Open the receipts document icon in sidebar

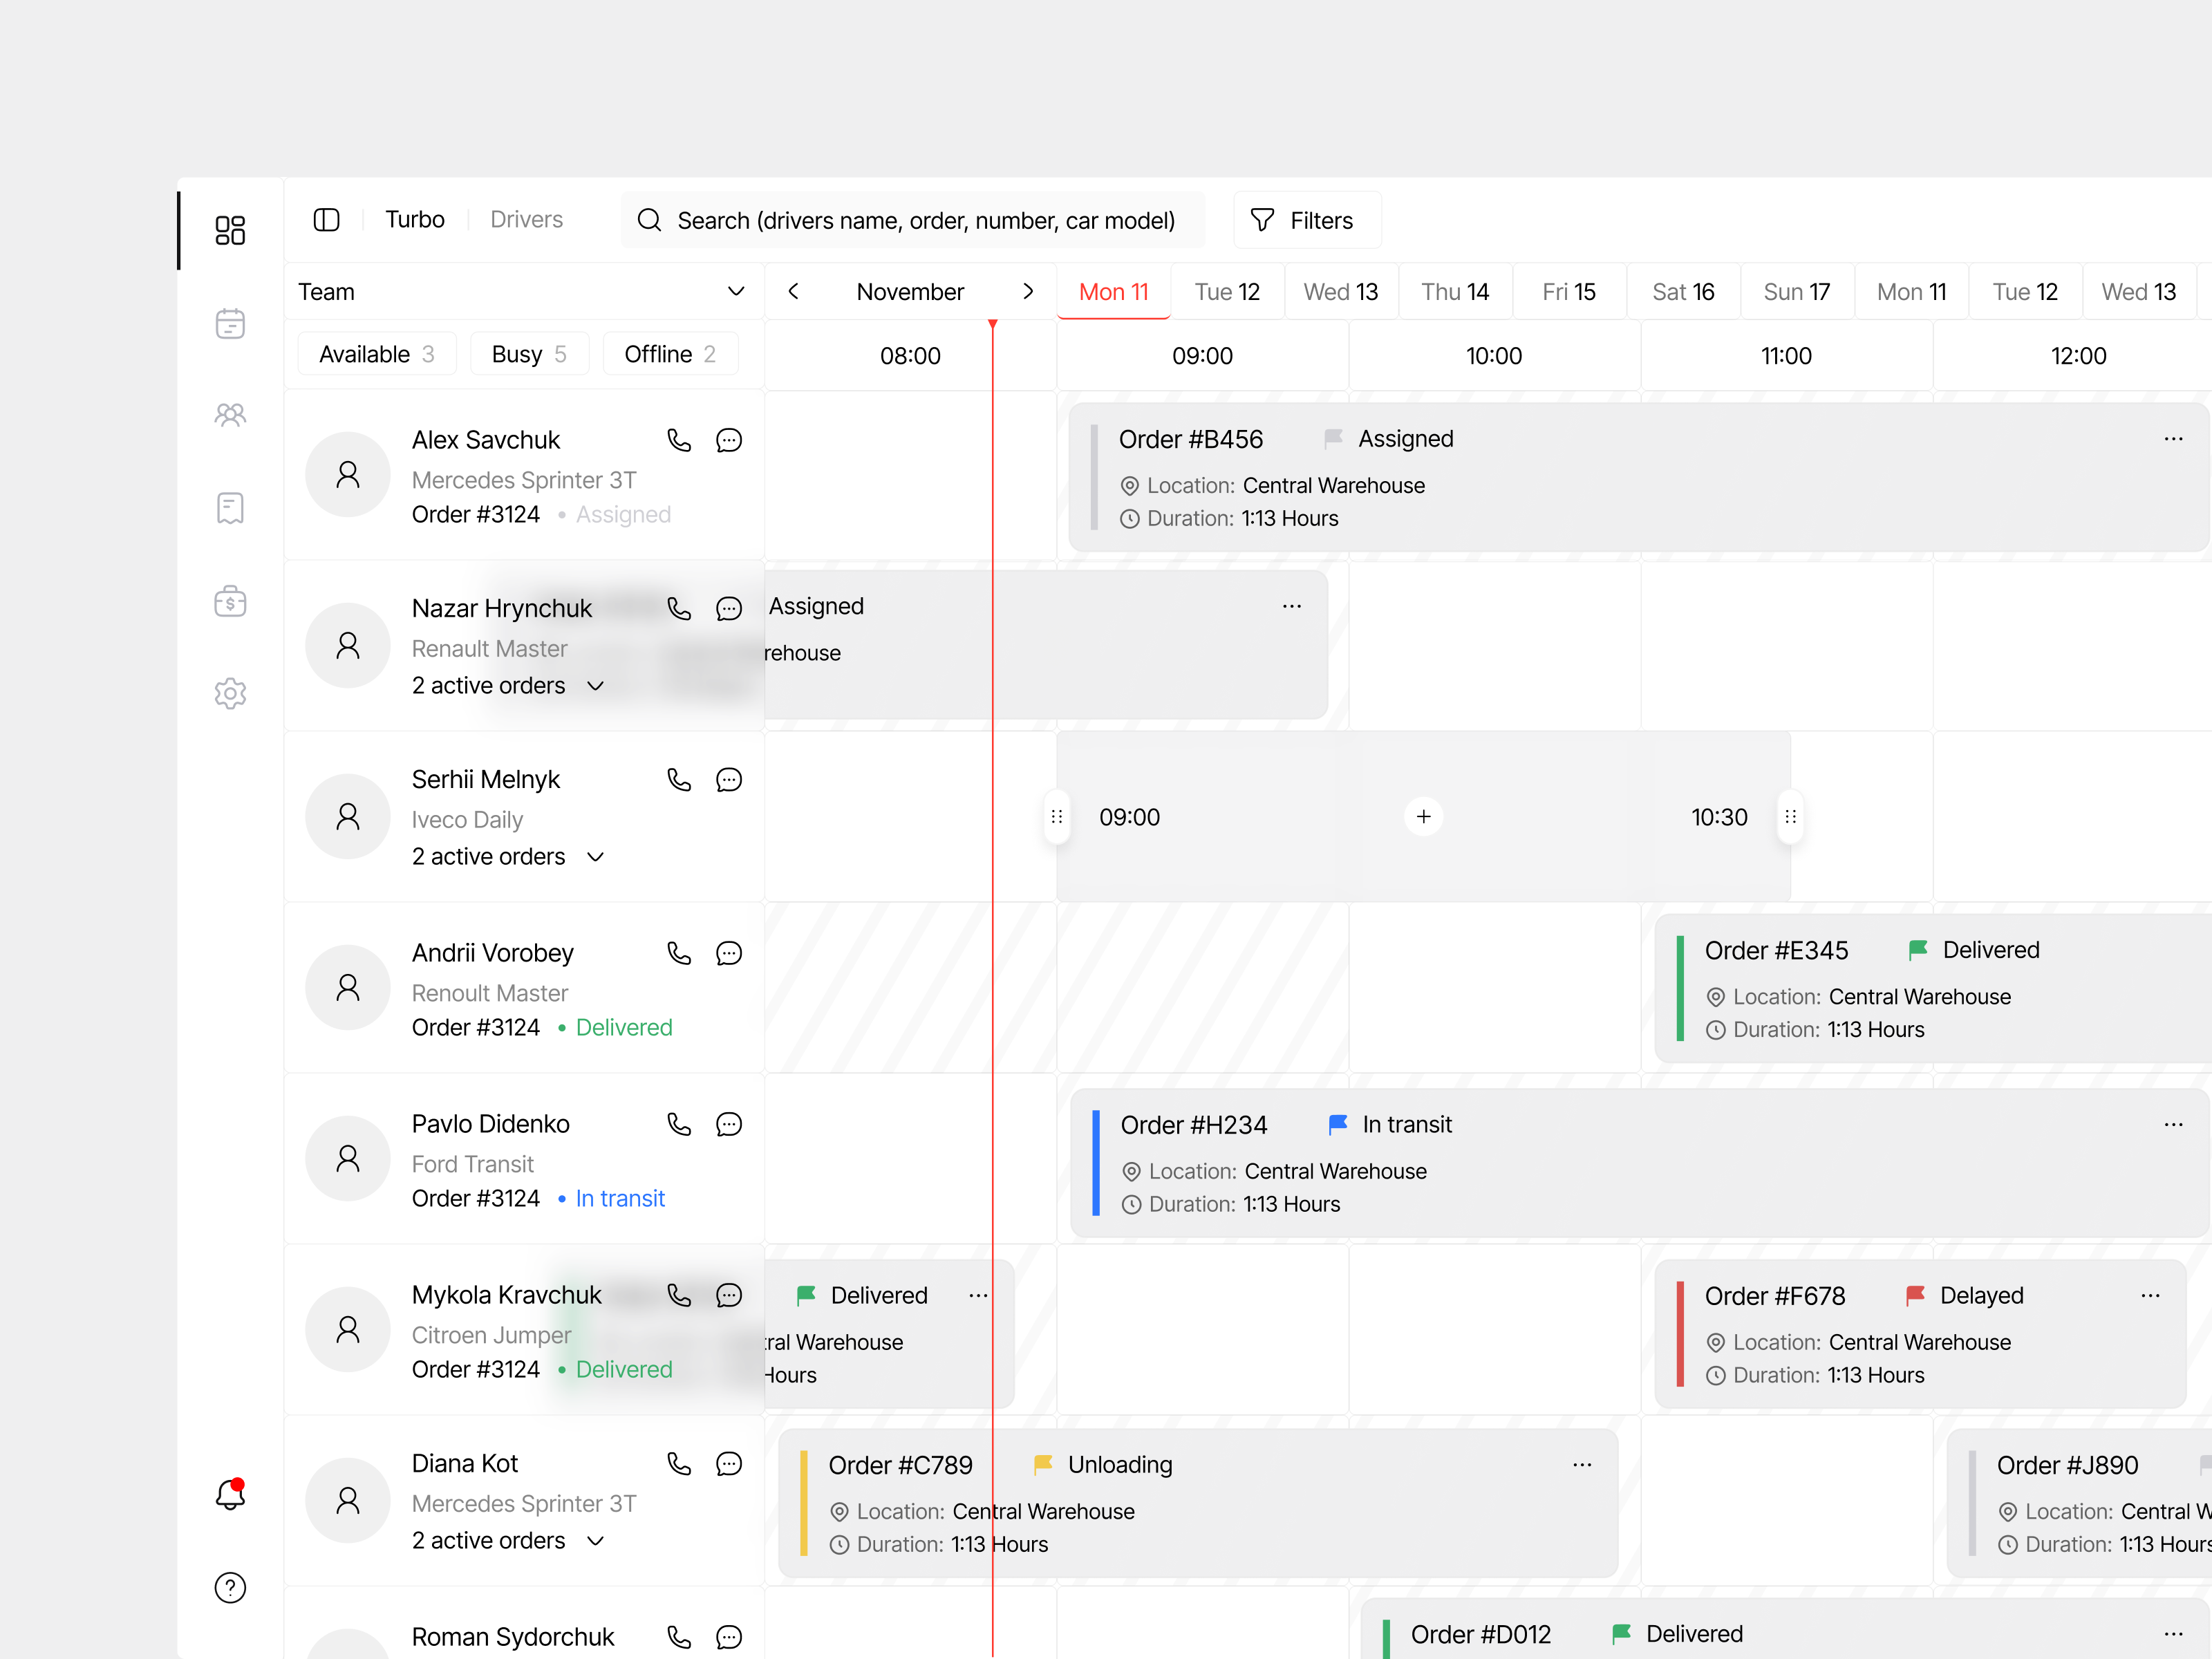click(230, 508)
